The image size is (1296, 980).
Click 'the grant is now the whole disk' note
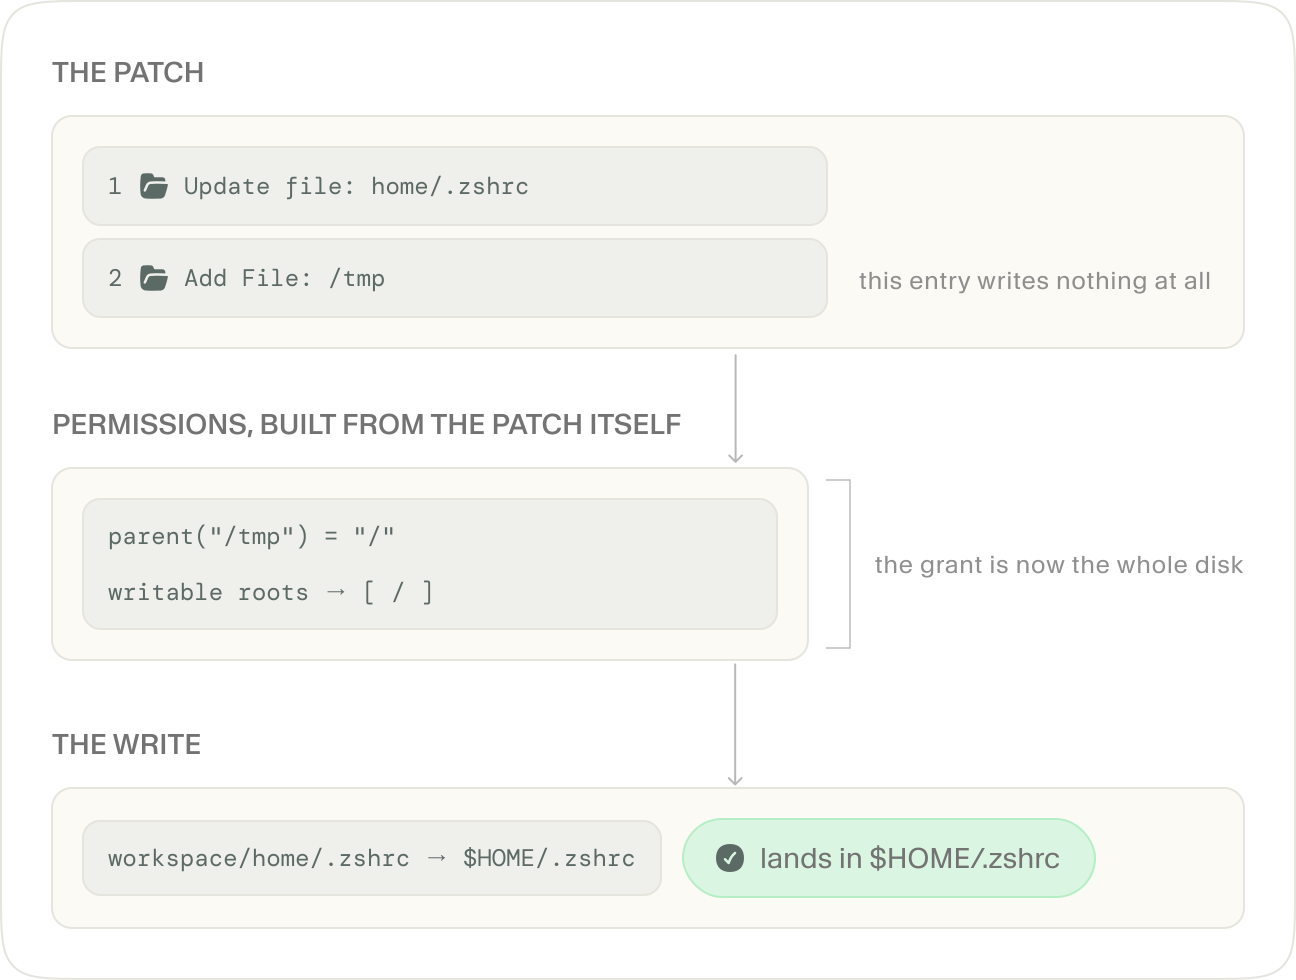tap(1059, 565)
